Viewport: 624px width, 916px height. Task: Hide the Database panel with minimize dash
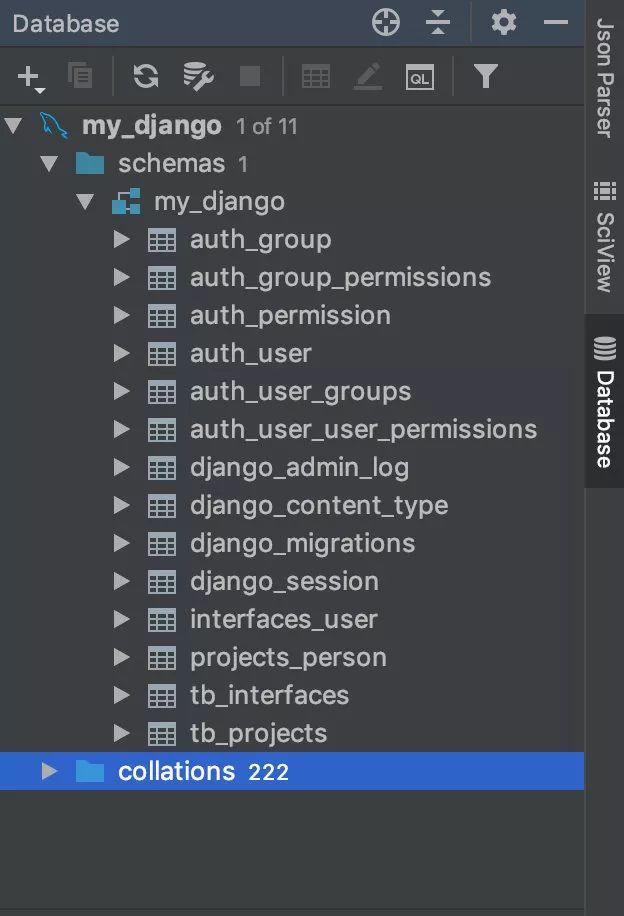[556, 22]
